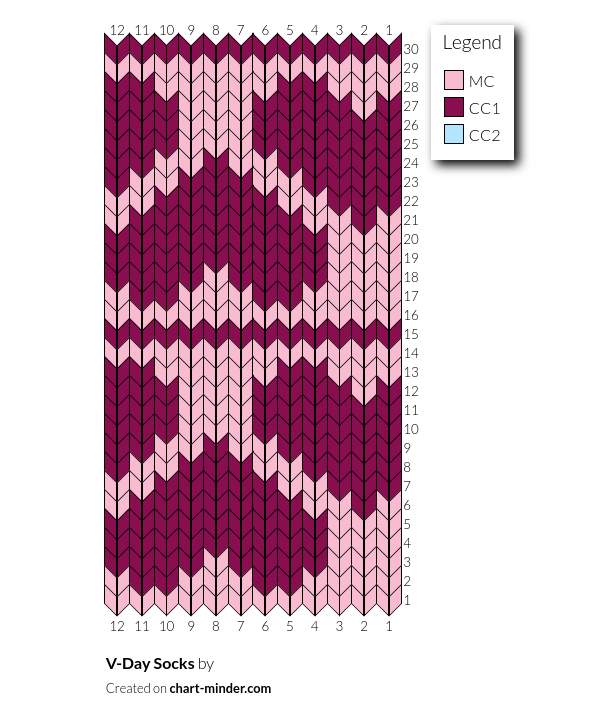The height and width of the screenshot is (719, 604).
Task: Click row number 8 label
Action: click(x=407, y=467)
